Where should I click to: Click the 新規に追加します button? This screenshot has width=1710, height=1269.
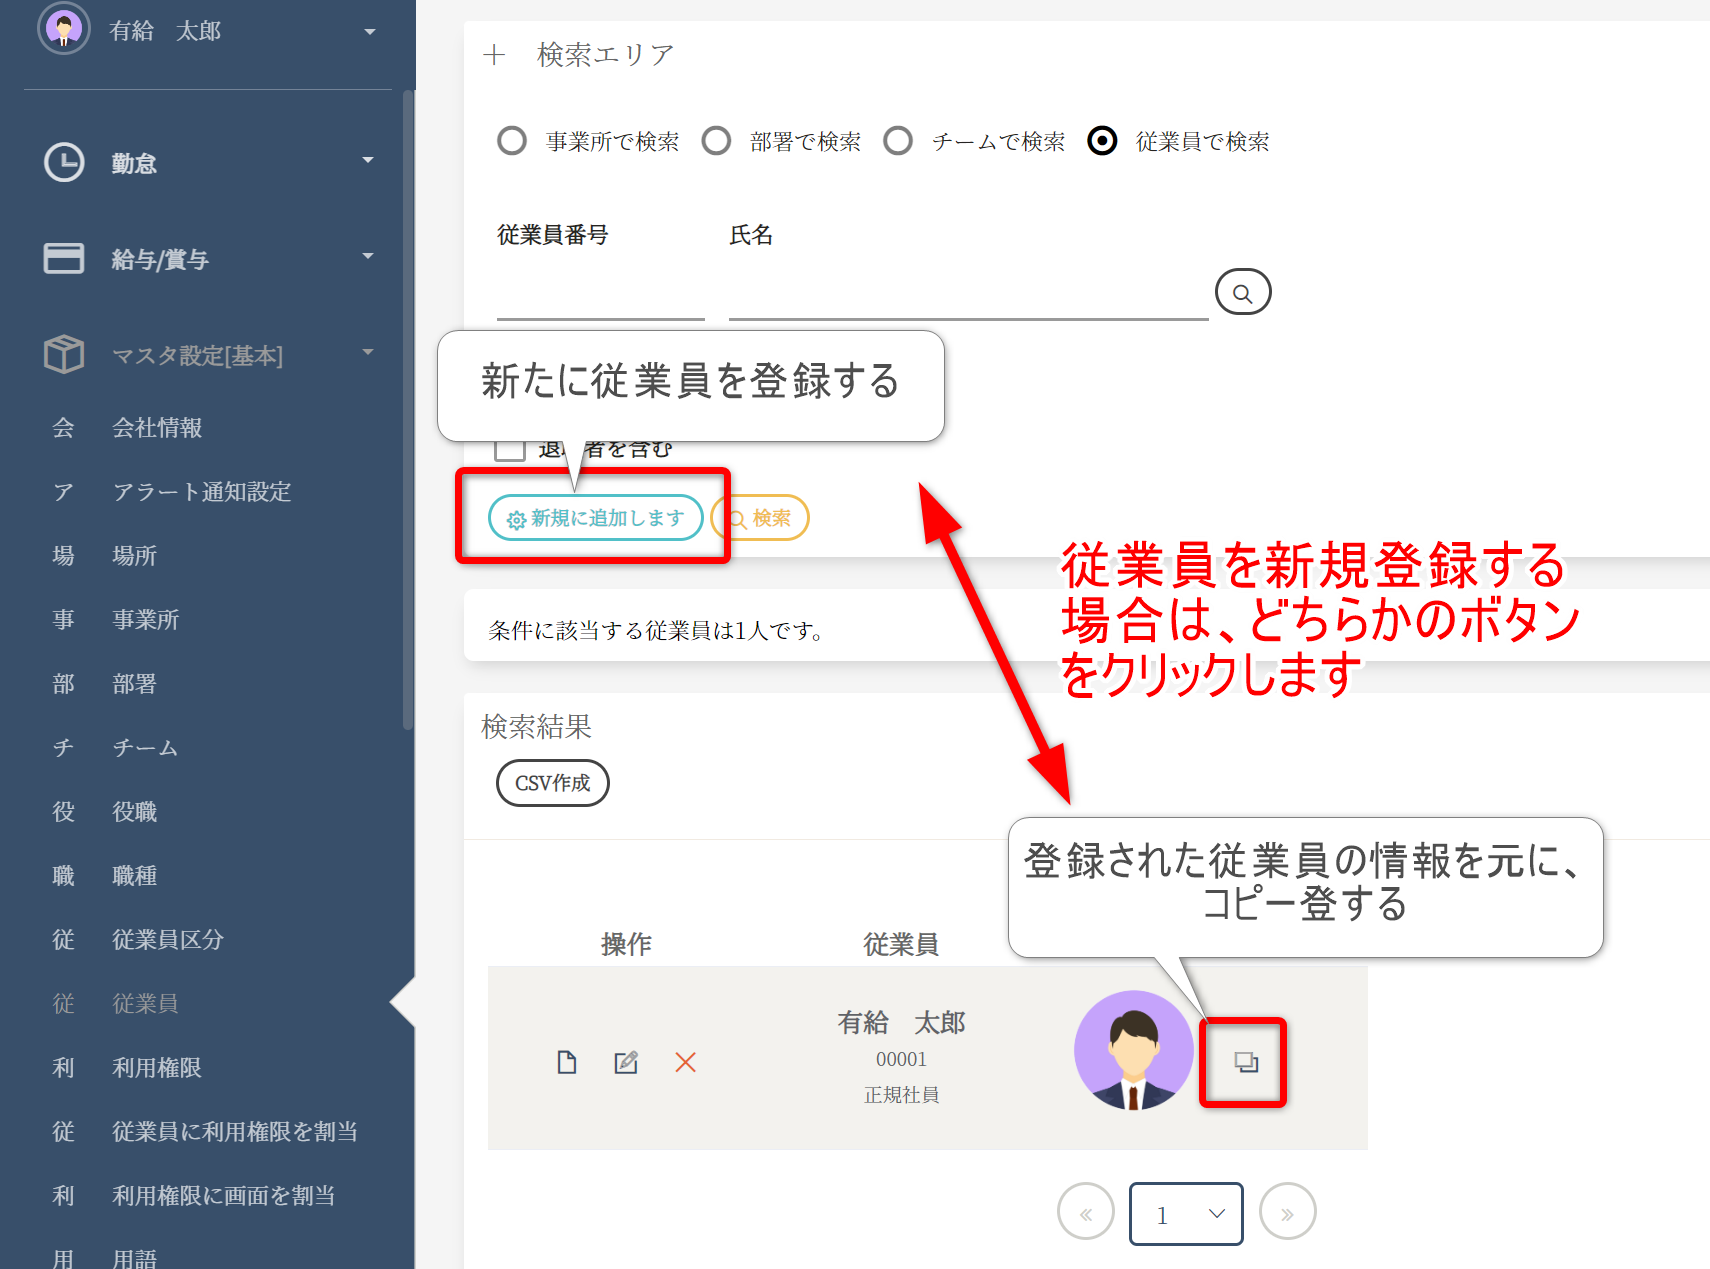pyautogui.click(x=596, y=518)
